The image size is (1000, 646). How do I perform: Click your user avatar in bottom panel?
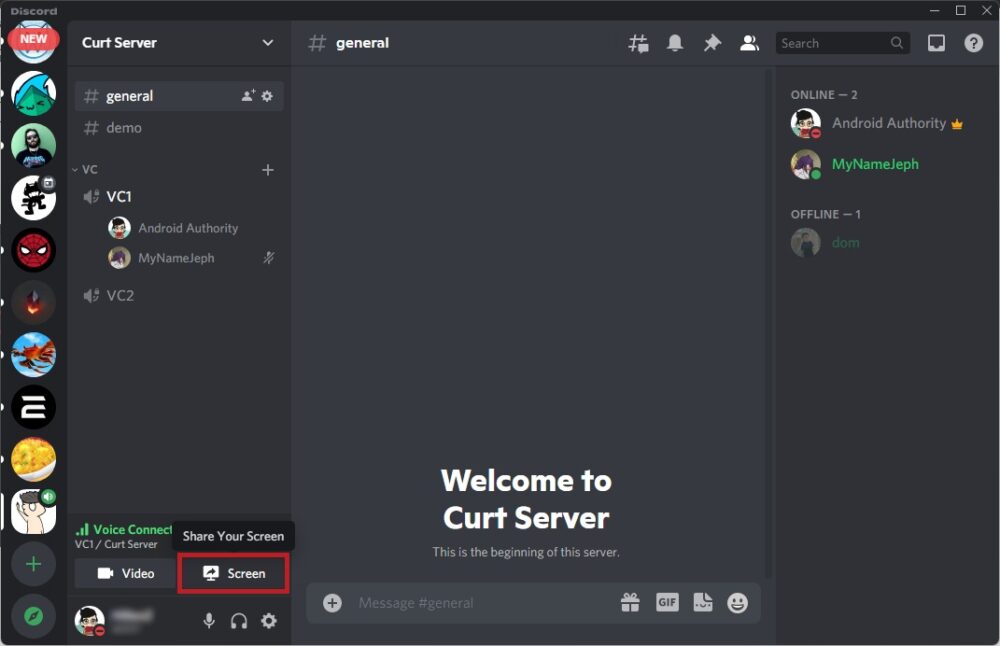click(89, 620)
